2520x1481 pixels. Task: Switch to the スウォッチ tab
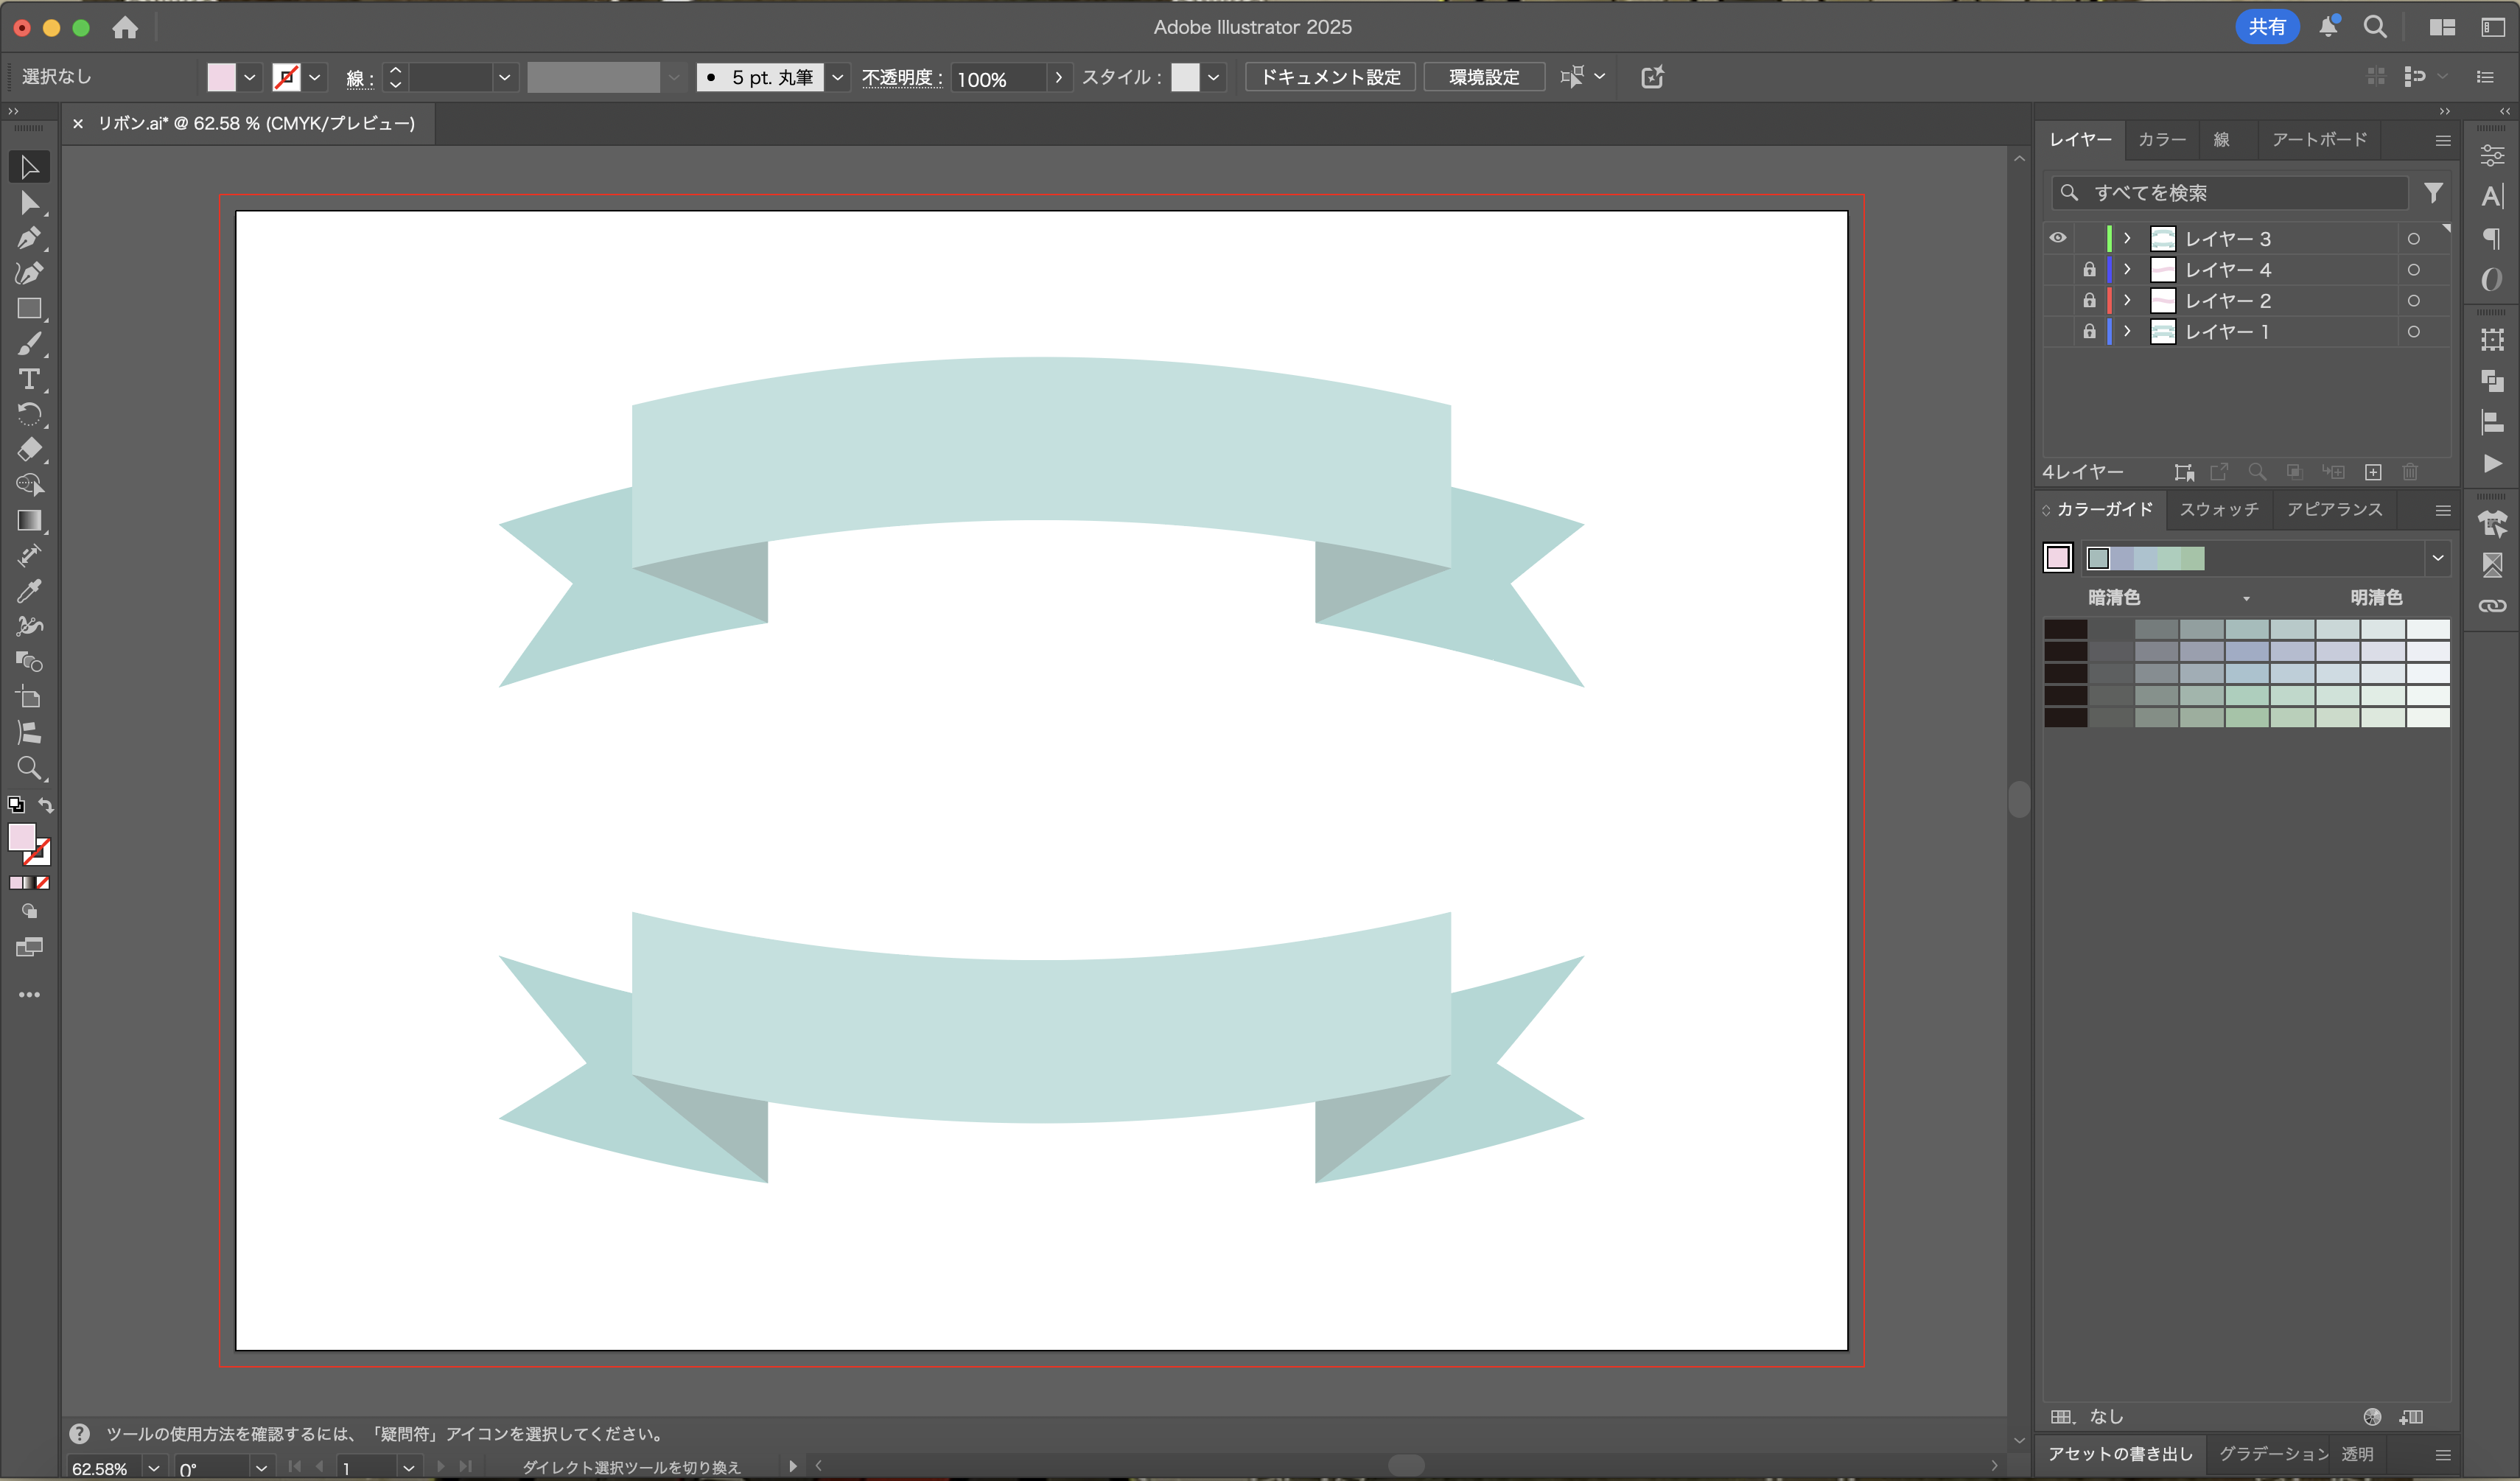coord(2218,509)
